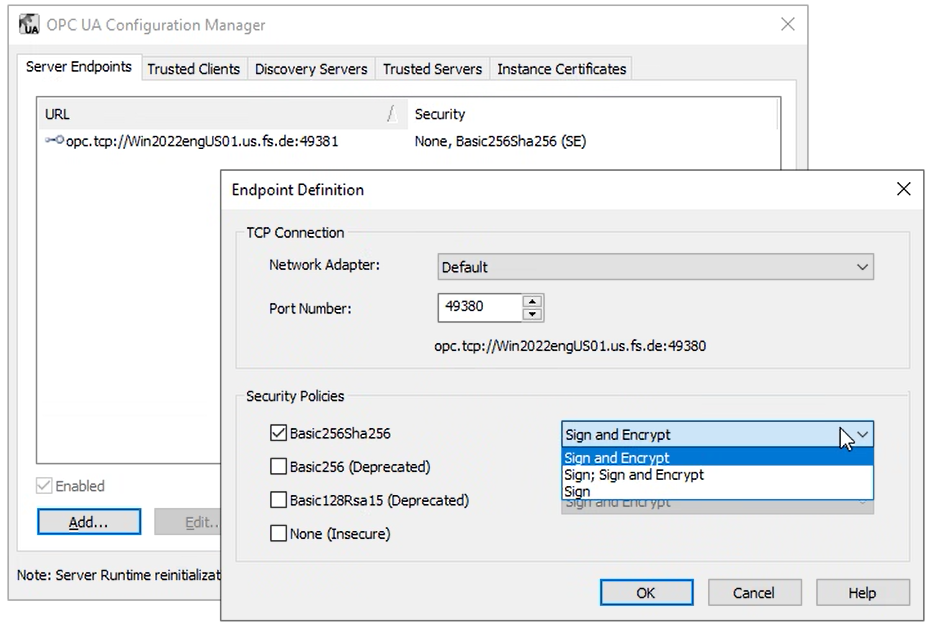933x629 pixels.
Task: Choose 'Sign; Sign and Encrypt' from list
Action: point(634,475)
